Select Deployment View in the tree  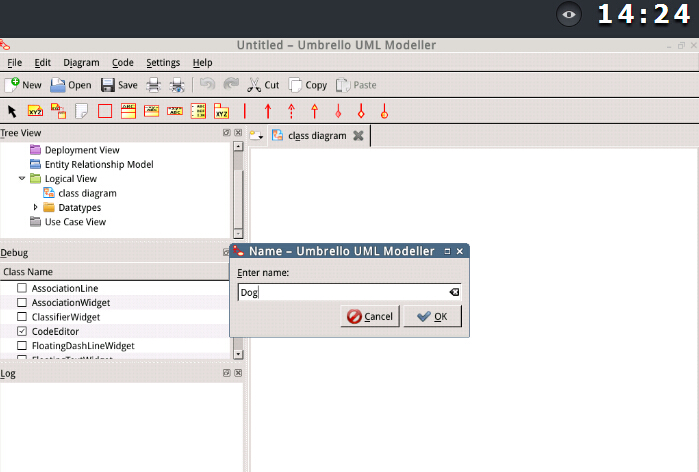82,150
